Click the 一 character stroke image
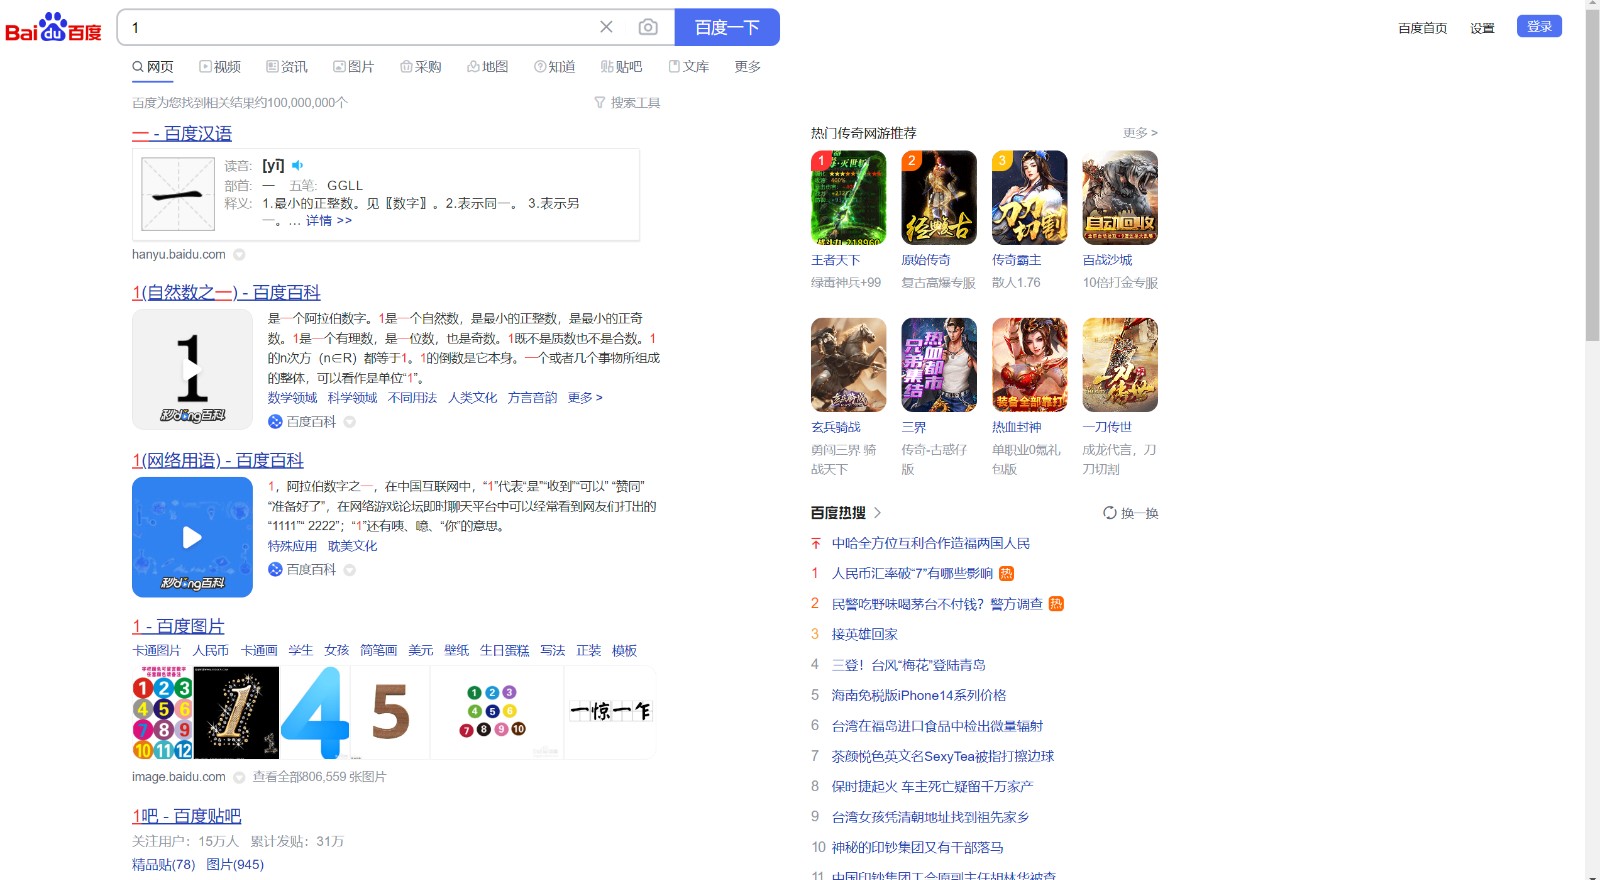Image resolution: width=1600 pixels, height=880 pixels. [178, 195]
